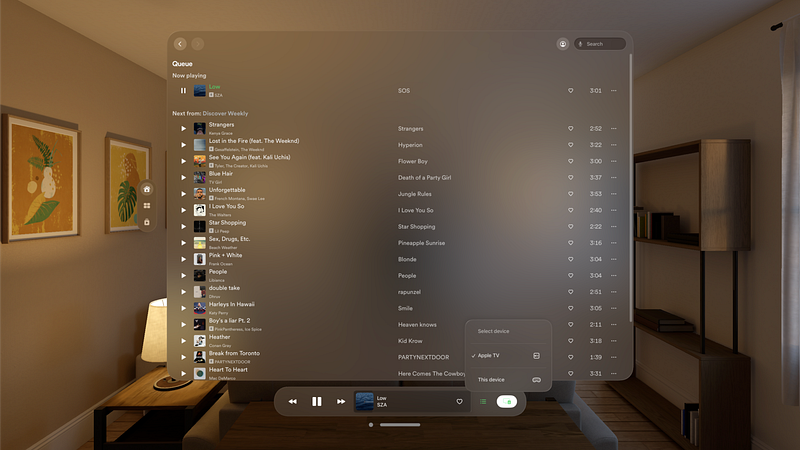800x450 pixels.
Task: Pause the now playing track Low
Action: (183, 90)
